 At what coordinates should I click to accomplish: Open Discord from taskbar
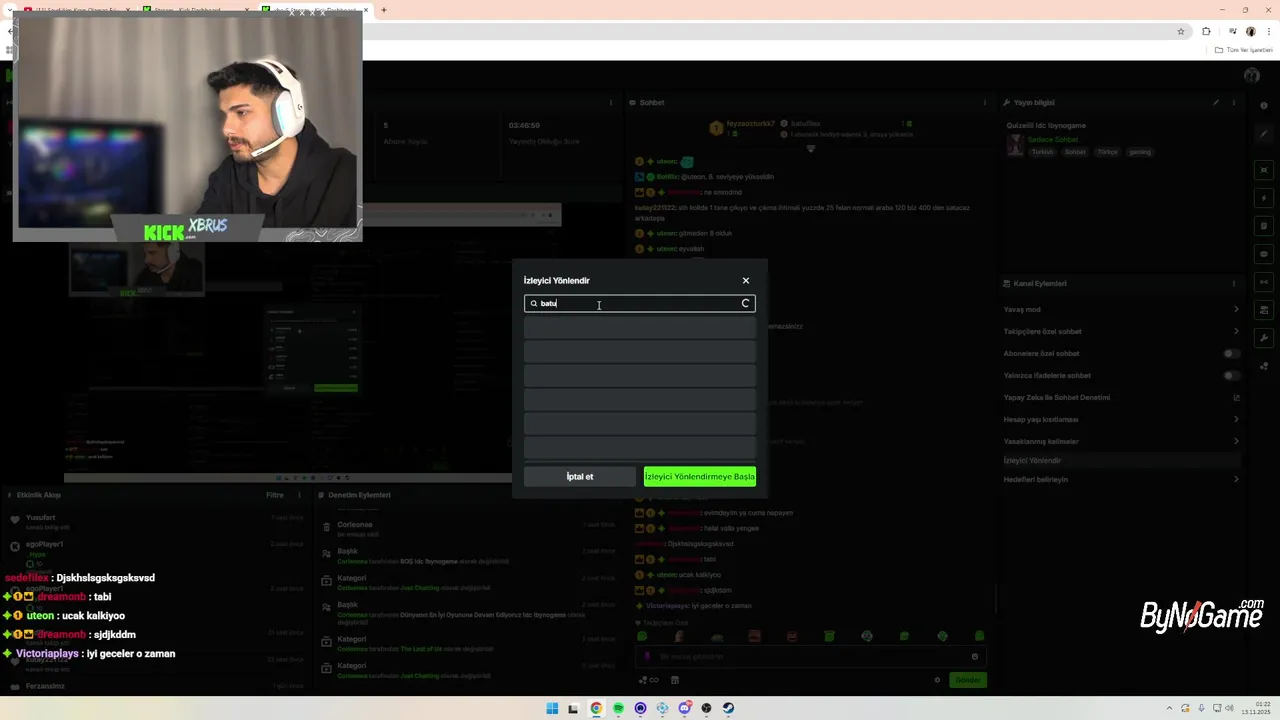(x=684, y=709)
